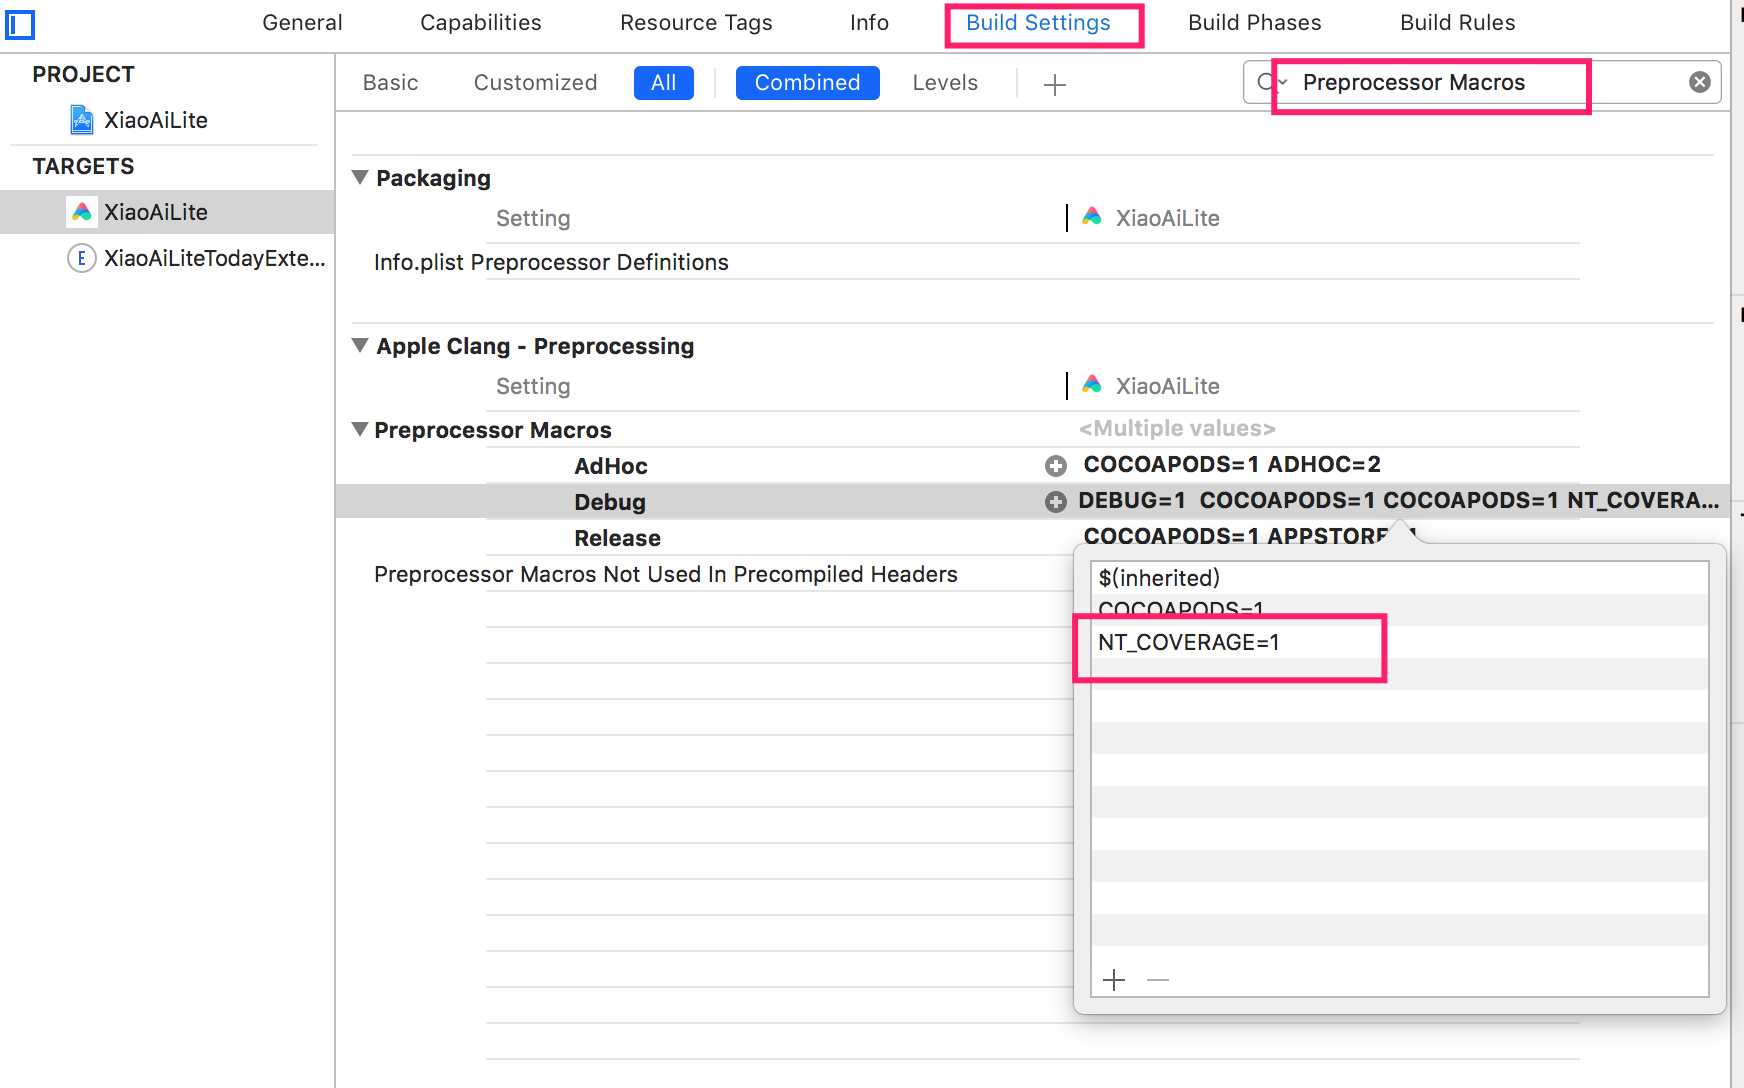
Task: Select the NT_COVERAGE=1 entry in the popup
Action: click(1399, 642)
